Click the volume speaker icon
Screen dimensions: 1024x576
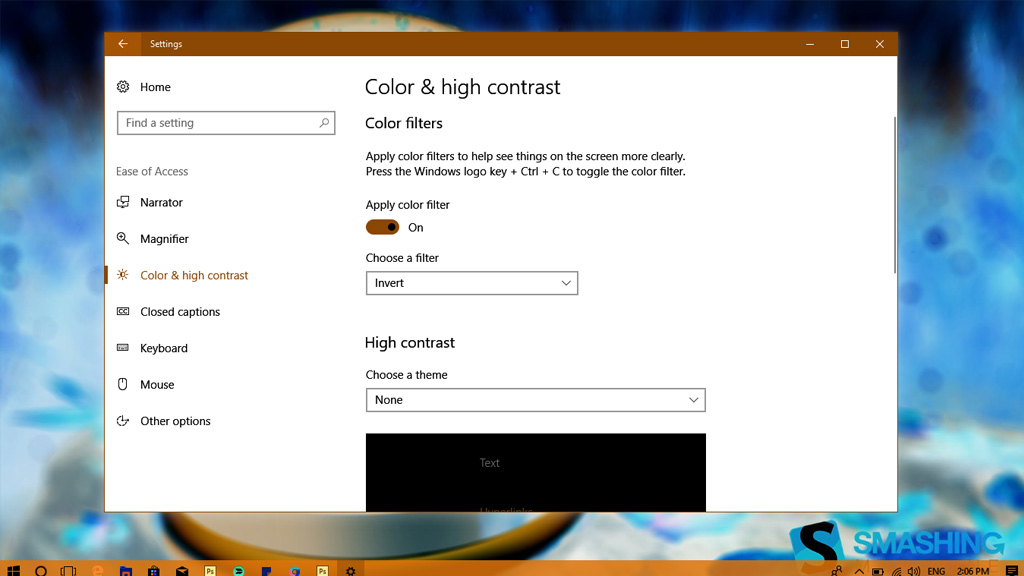914,571
